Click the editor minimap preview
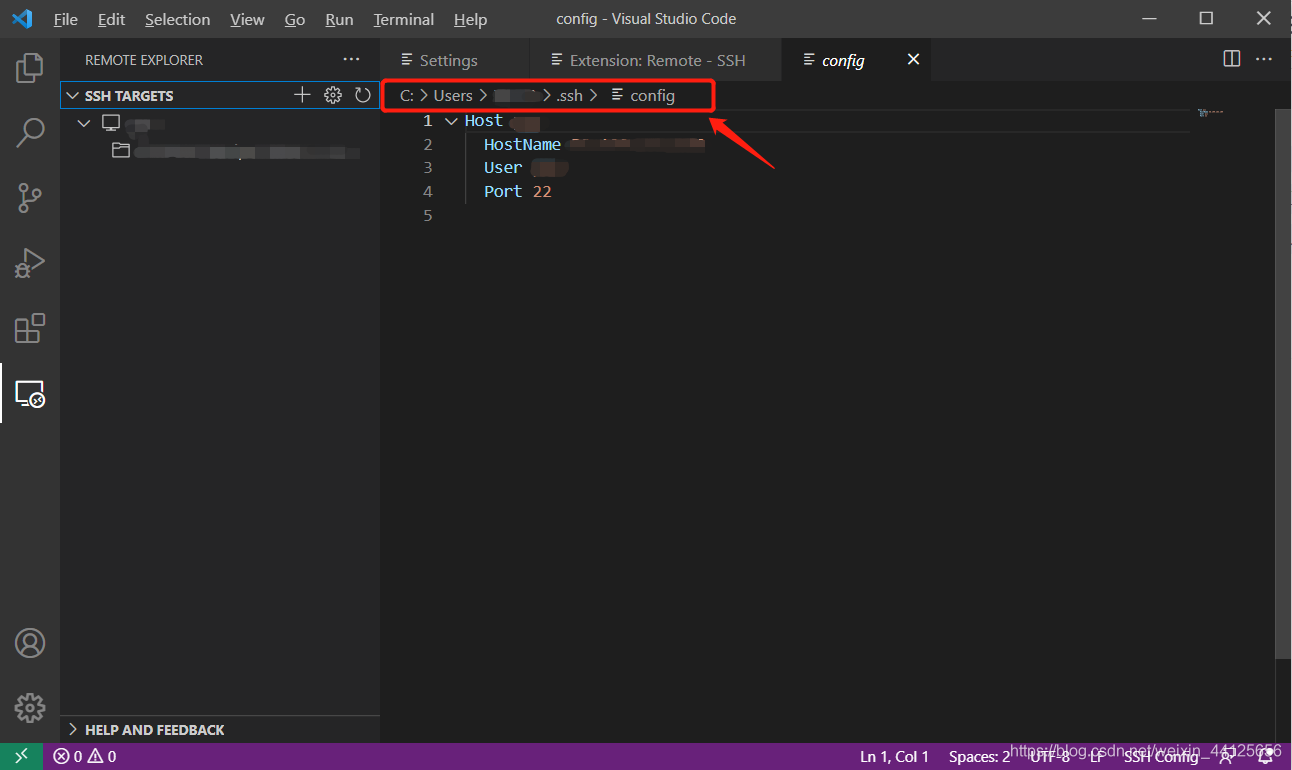The image size is (1292, 770). (x=1209, y=113)
